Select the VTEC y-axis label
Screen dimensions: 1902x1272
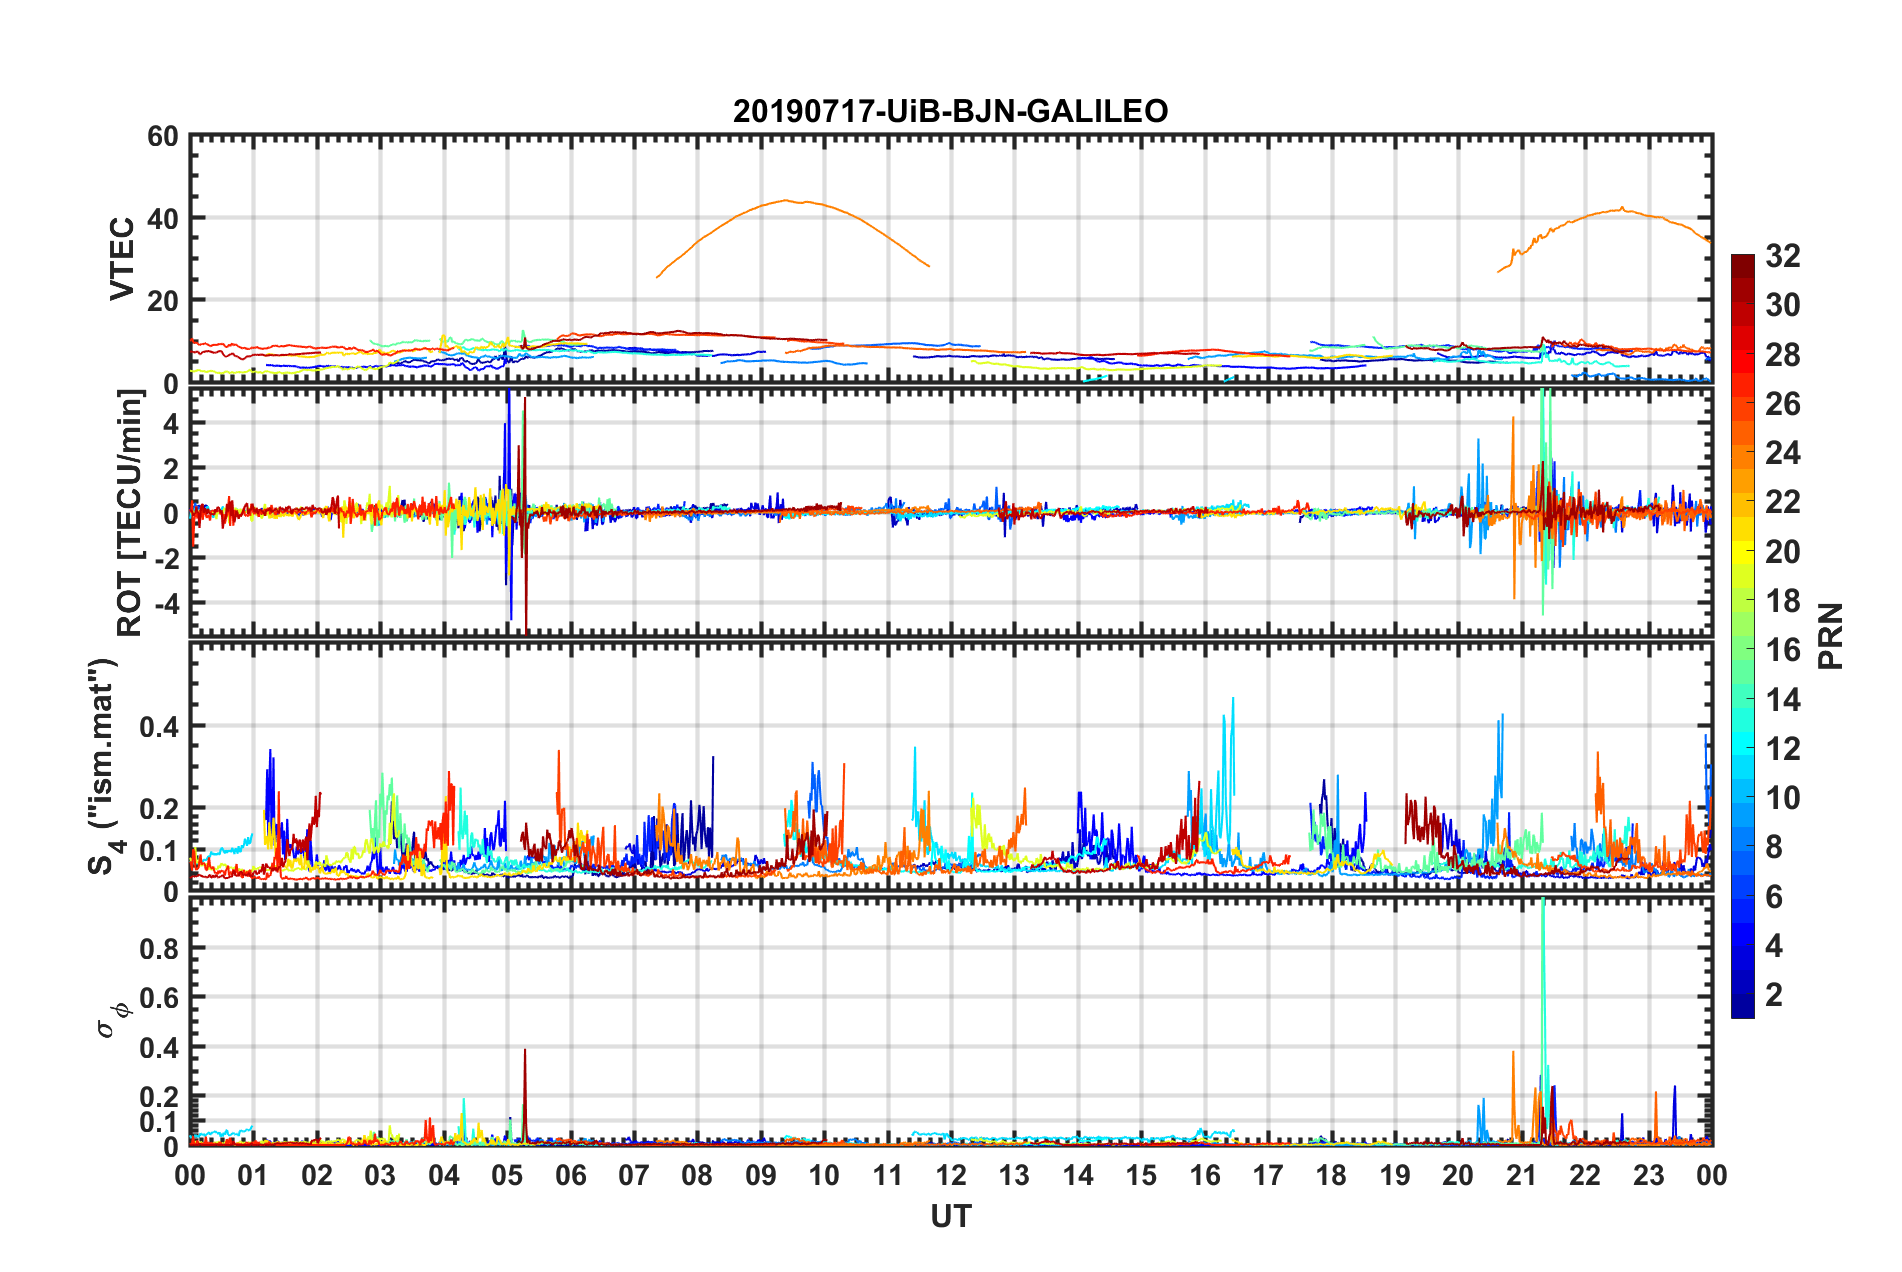(x=122, y=259)
